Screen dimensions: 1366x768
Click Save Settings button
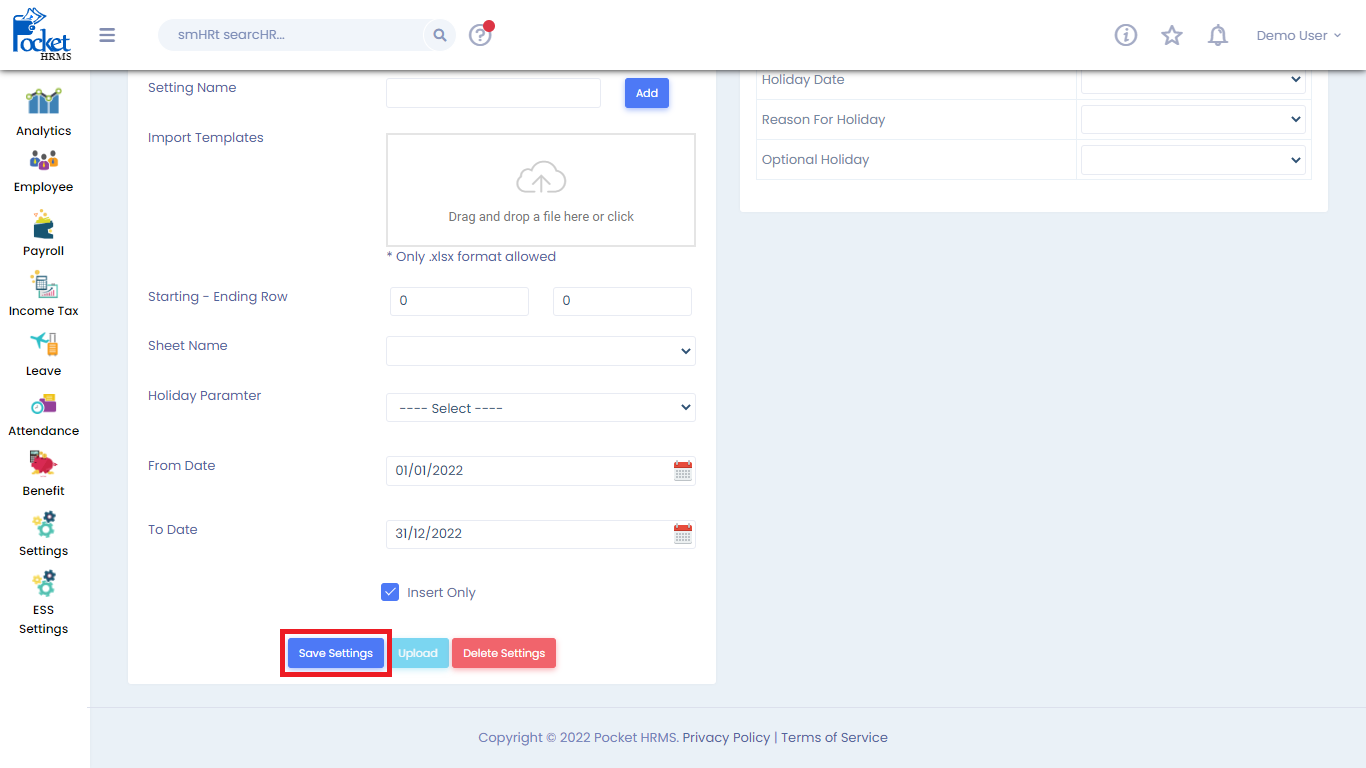(336, 653)
